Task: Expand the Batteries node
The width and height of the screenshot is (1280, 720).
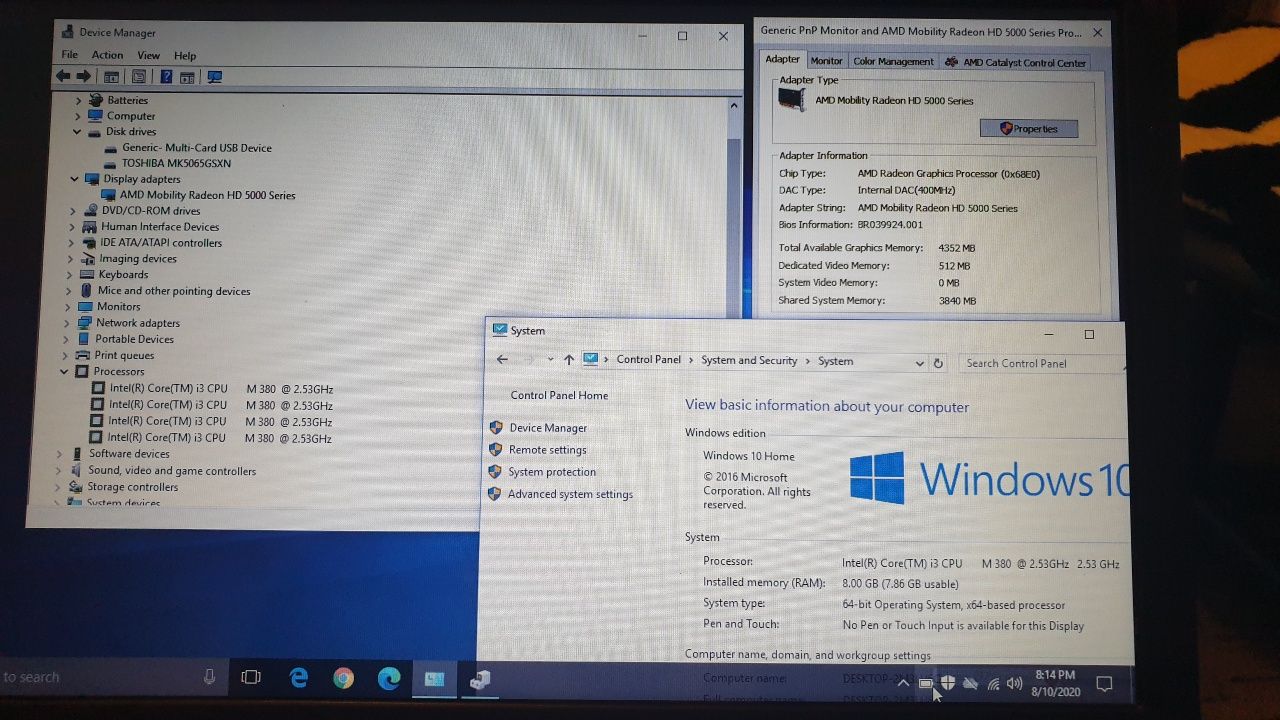Action: click(x=79, y=100)
